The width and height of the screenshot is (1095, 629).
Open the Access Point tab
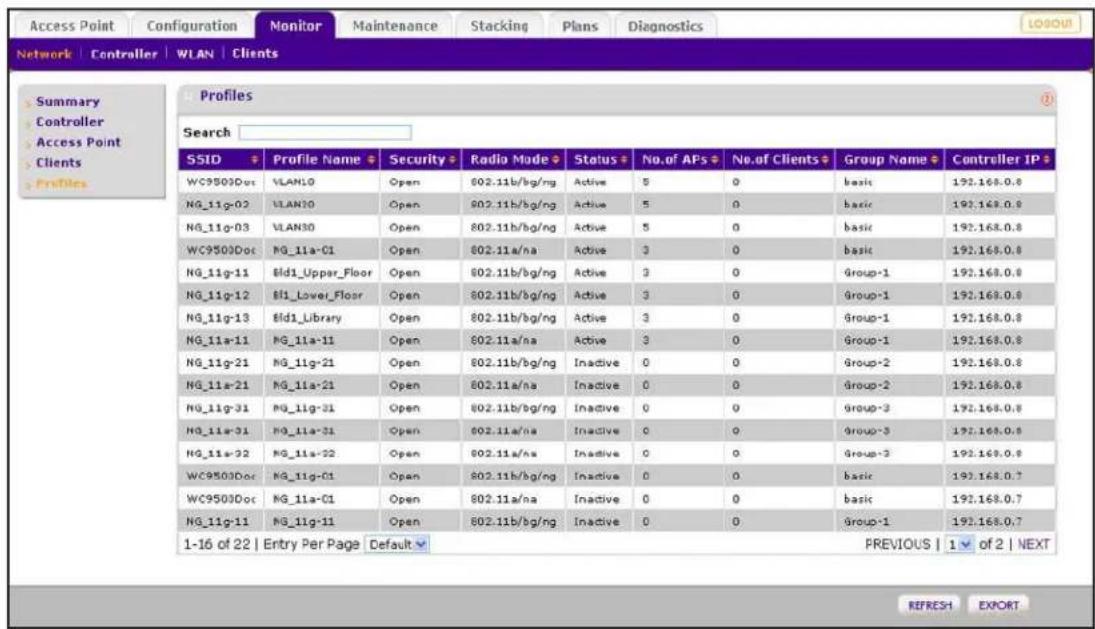(71, 26)
